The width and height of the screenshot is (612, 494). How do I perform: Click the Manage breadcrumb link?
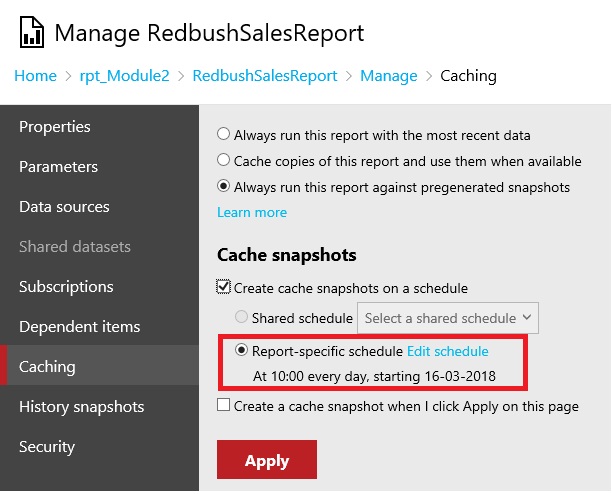(x=388, y=76)
